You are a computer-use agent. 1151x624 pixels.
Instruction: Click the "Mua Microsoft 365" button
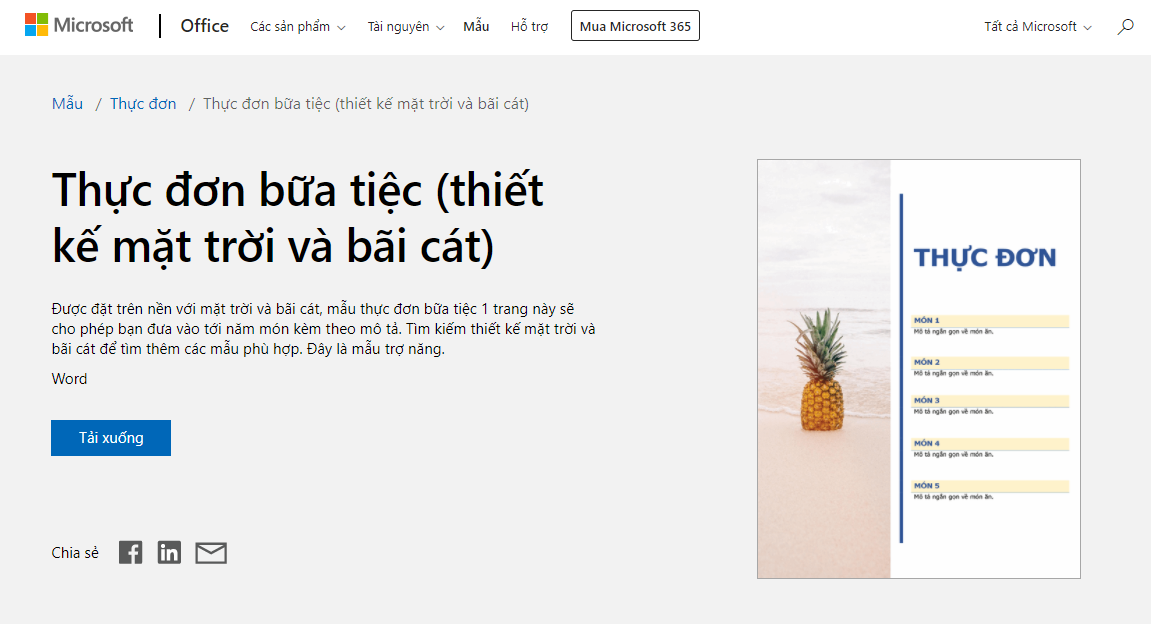(635, 25)
